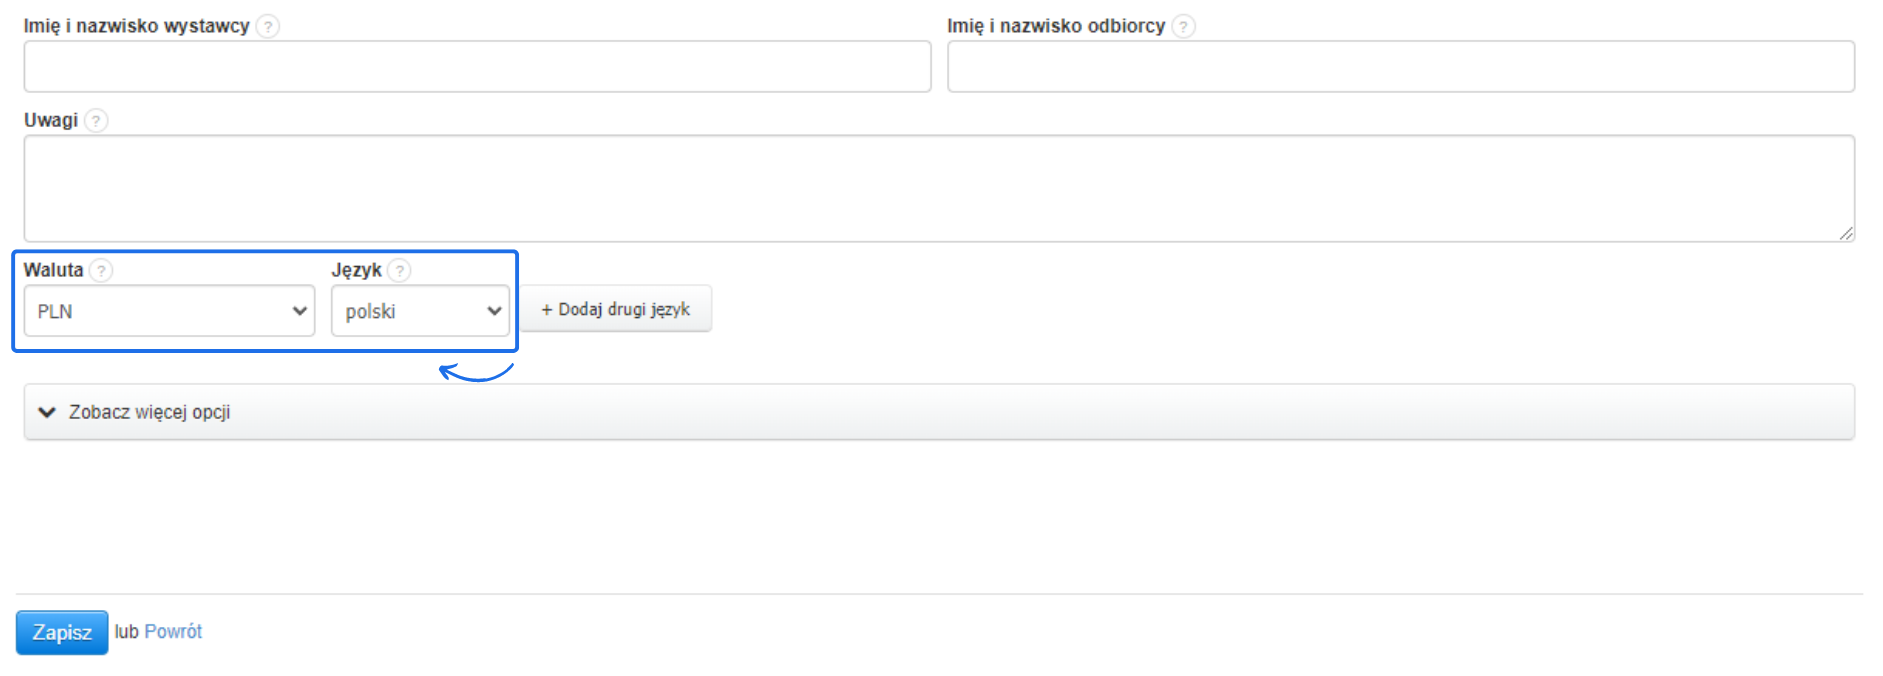Click the Uwagi field label text
The height and width of the screenshot is (676, 1883).
[x=51, y=120]
